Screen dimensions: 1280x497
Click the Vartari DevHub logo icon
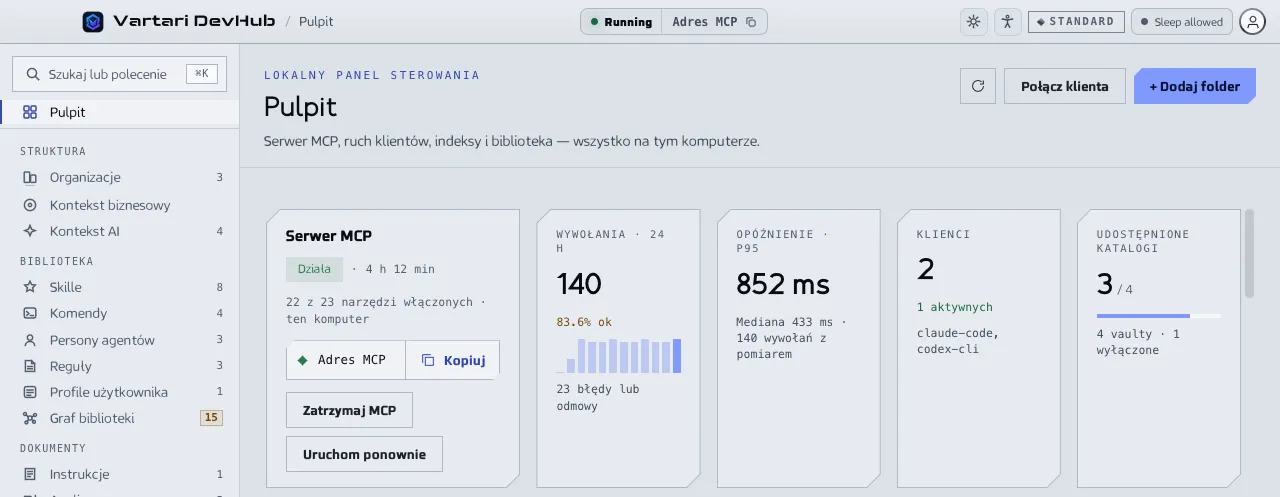click(x=93, y=21)
